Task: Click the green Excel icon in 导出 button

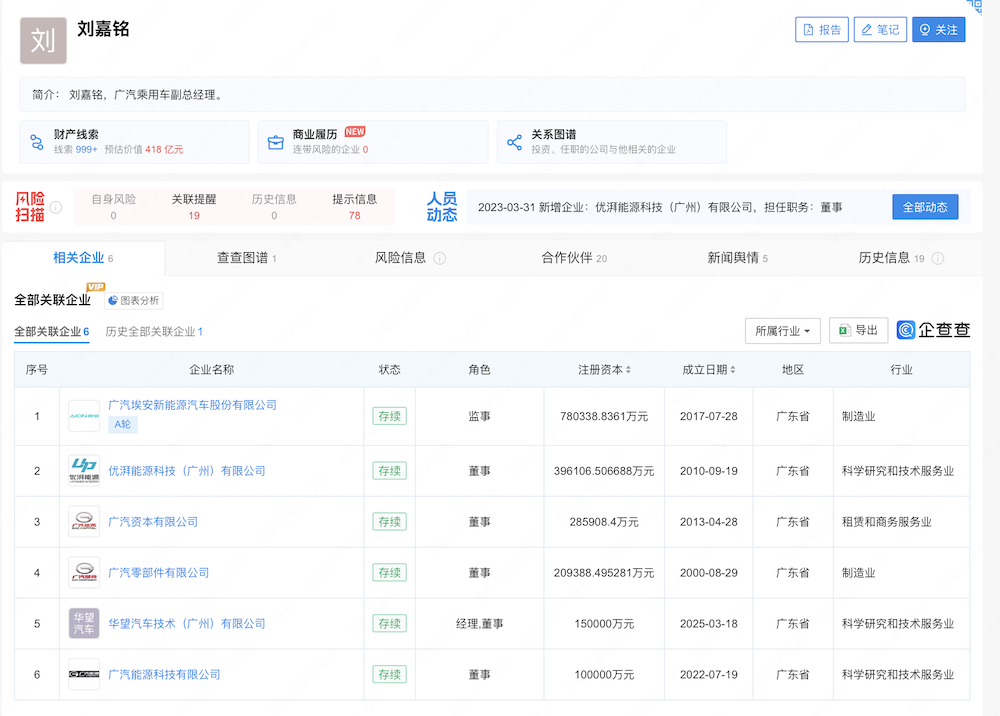Action: (843, 330)
